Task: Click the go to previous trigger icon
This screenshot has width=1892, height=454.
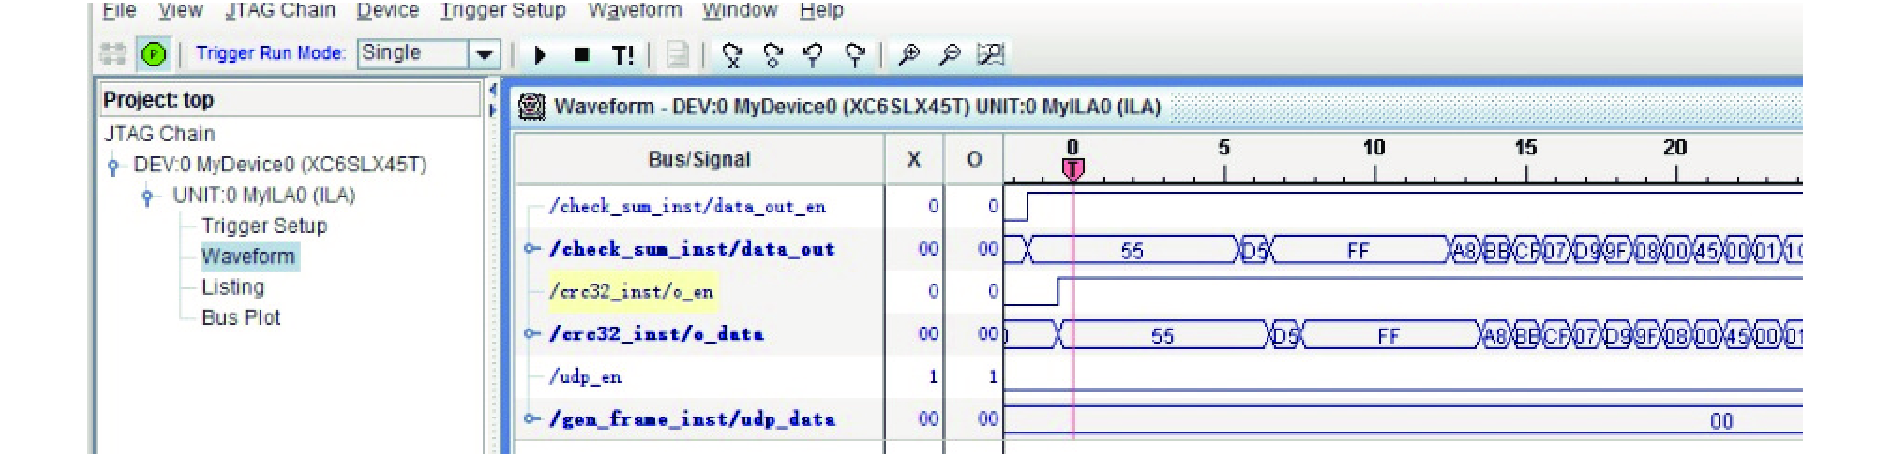Action: tap(813, 54)
